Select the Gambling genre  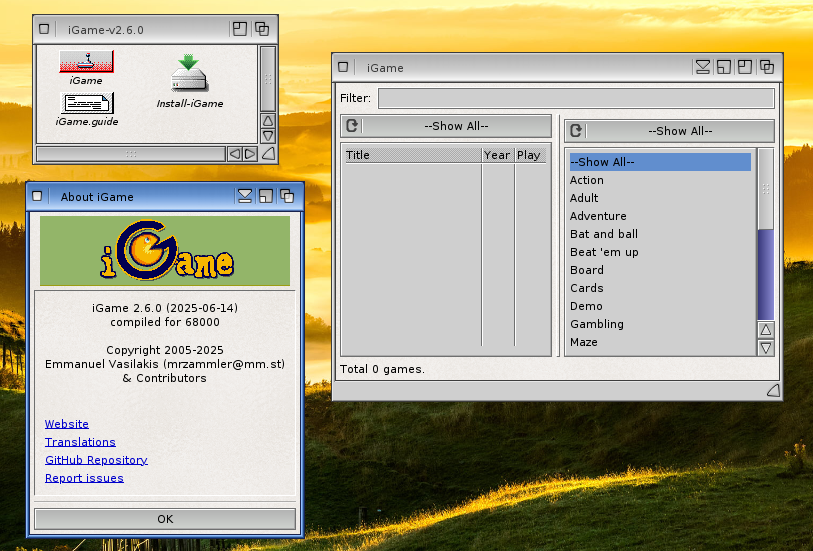[660, 324]
